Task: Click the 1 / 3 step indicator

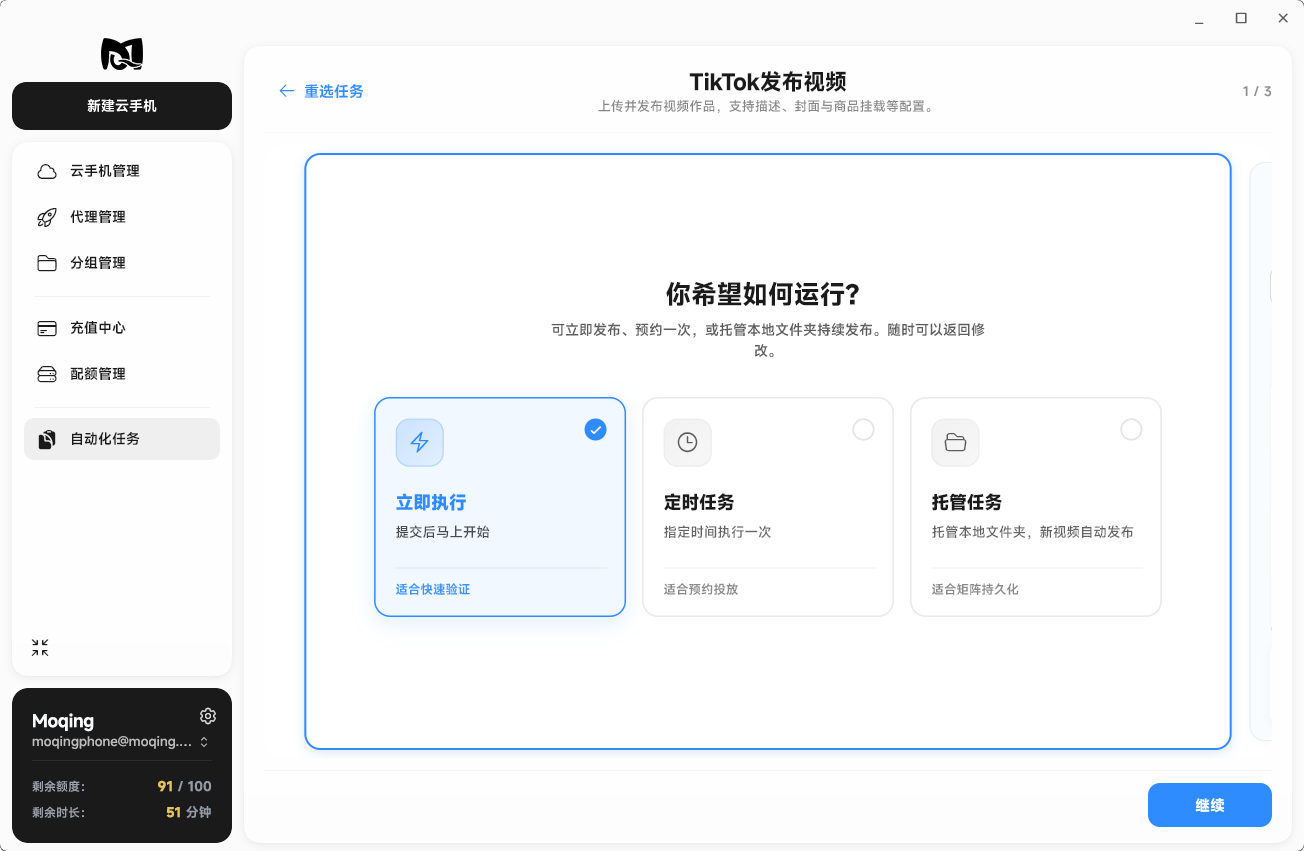Action: click(x=1257, y=91)
